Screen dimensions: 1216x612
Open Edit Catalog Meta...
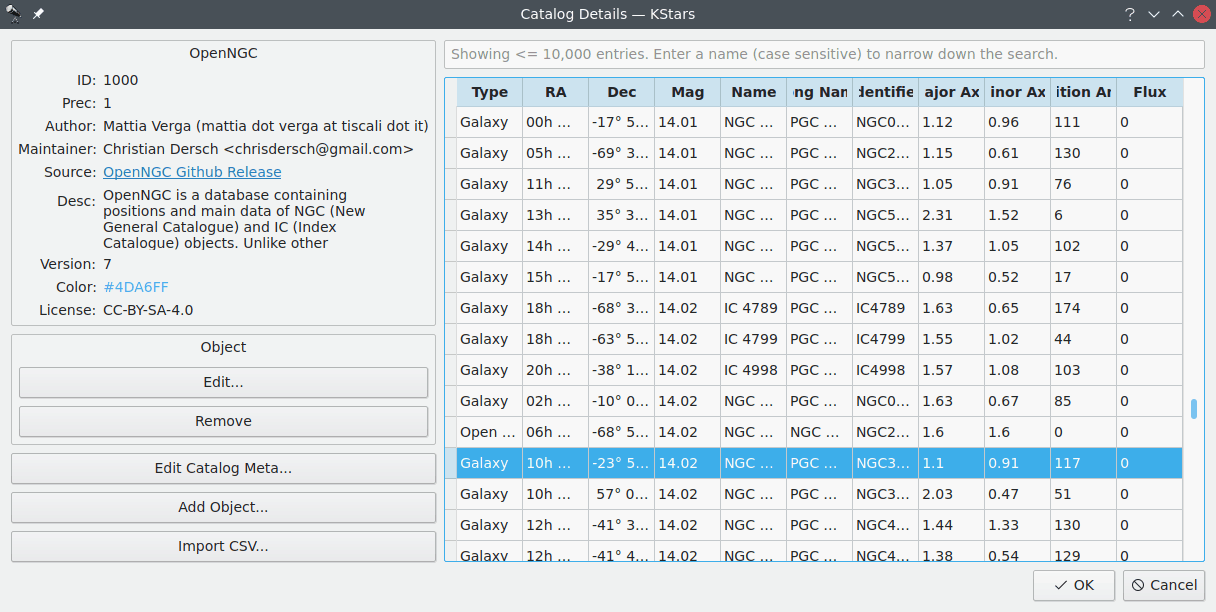point(222,469)
